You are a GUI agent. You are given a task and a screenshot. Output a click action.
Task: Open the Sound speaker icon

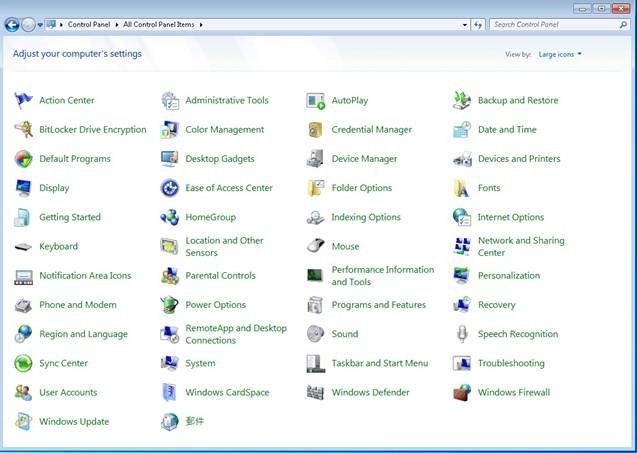pos(316,334)
